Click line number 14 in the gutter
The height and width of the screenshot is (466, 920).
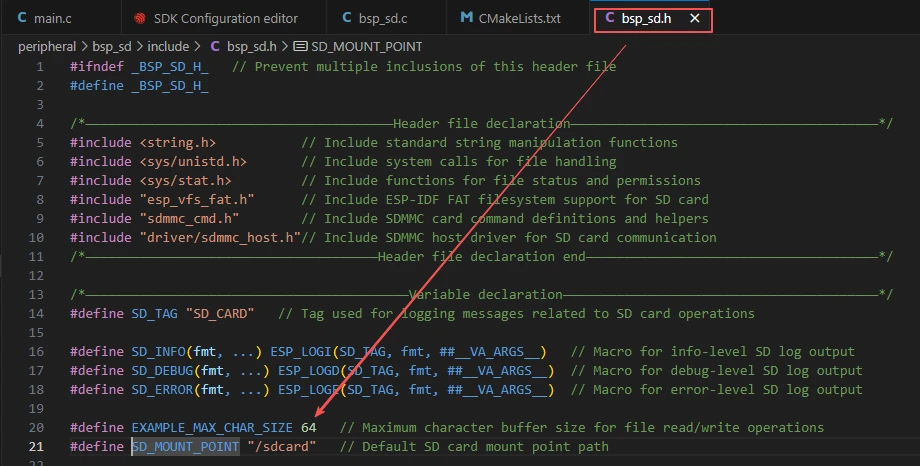coord(37,313)
